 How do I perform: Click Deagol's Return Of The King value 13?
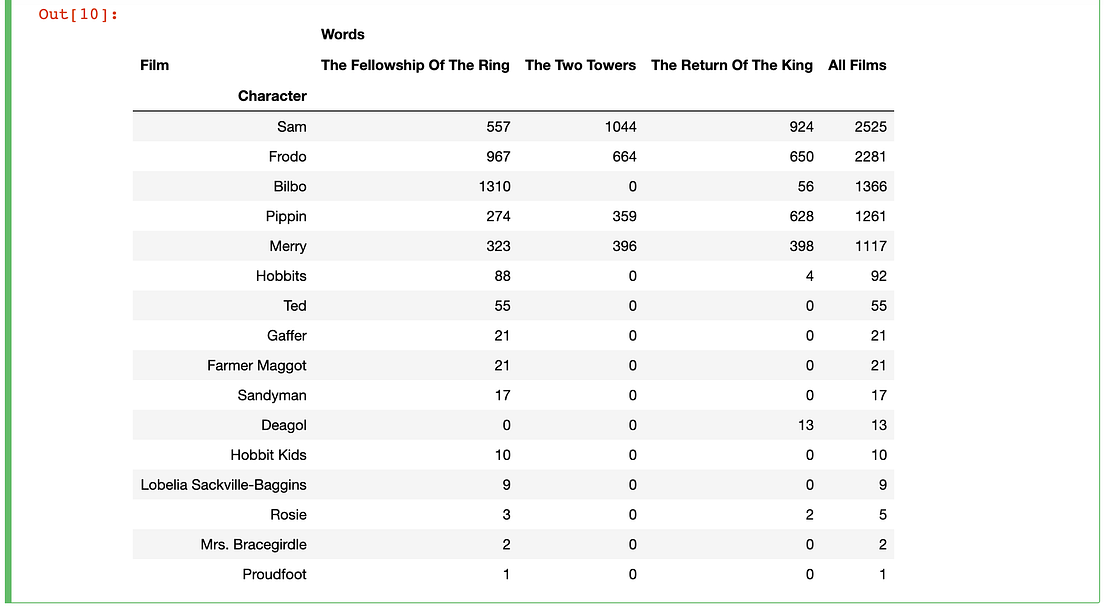pos(805,425)
